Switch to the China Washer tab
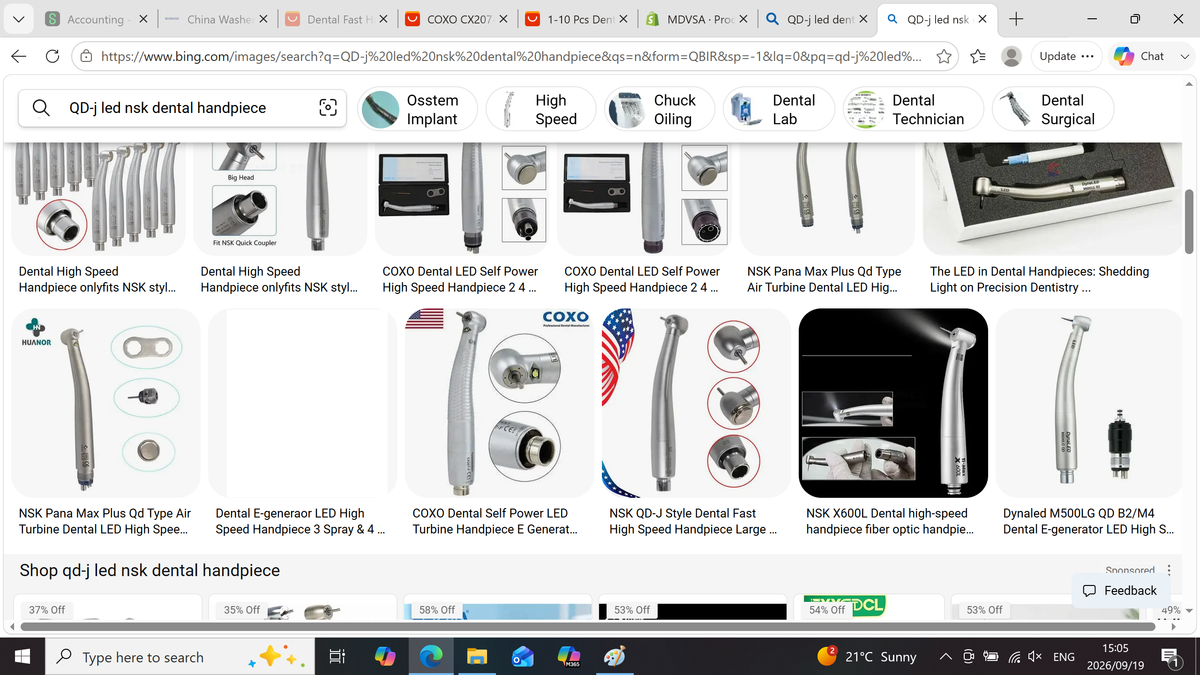The width and height of the screenshot is (1200, 675). (214, 19)
